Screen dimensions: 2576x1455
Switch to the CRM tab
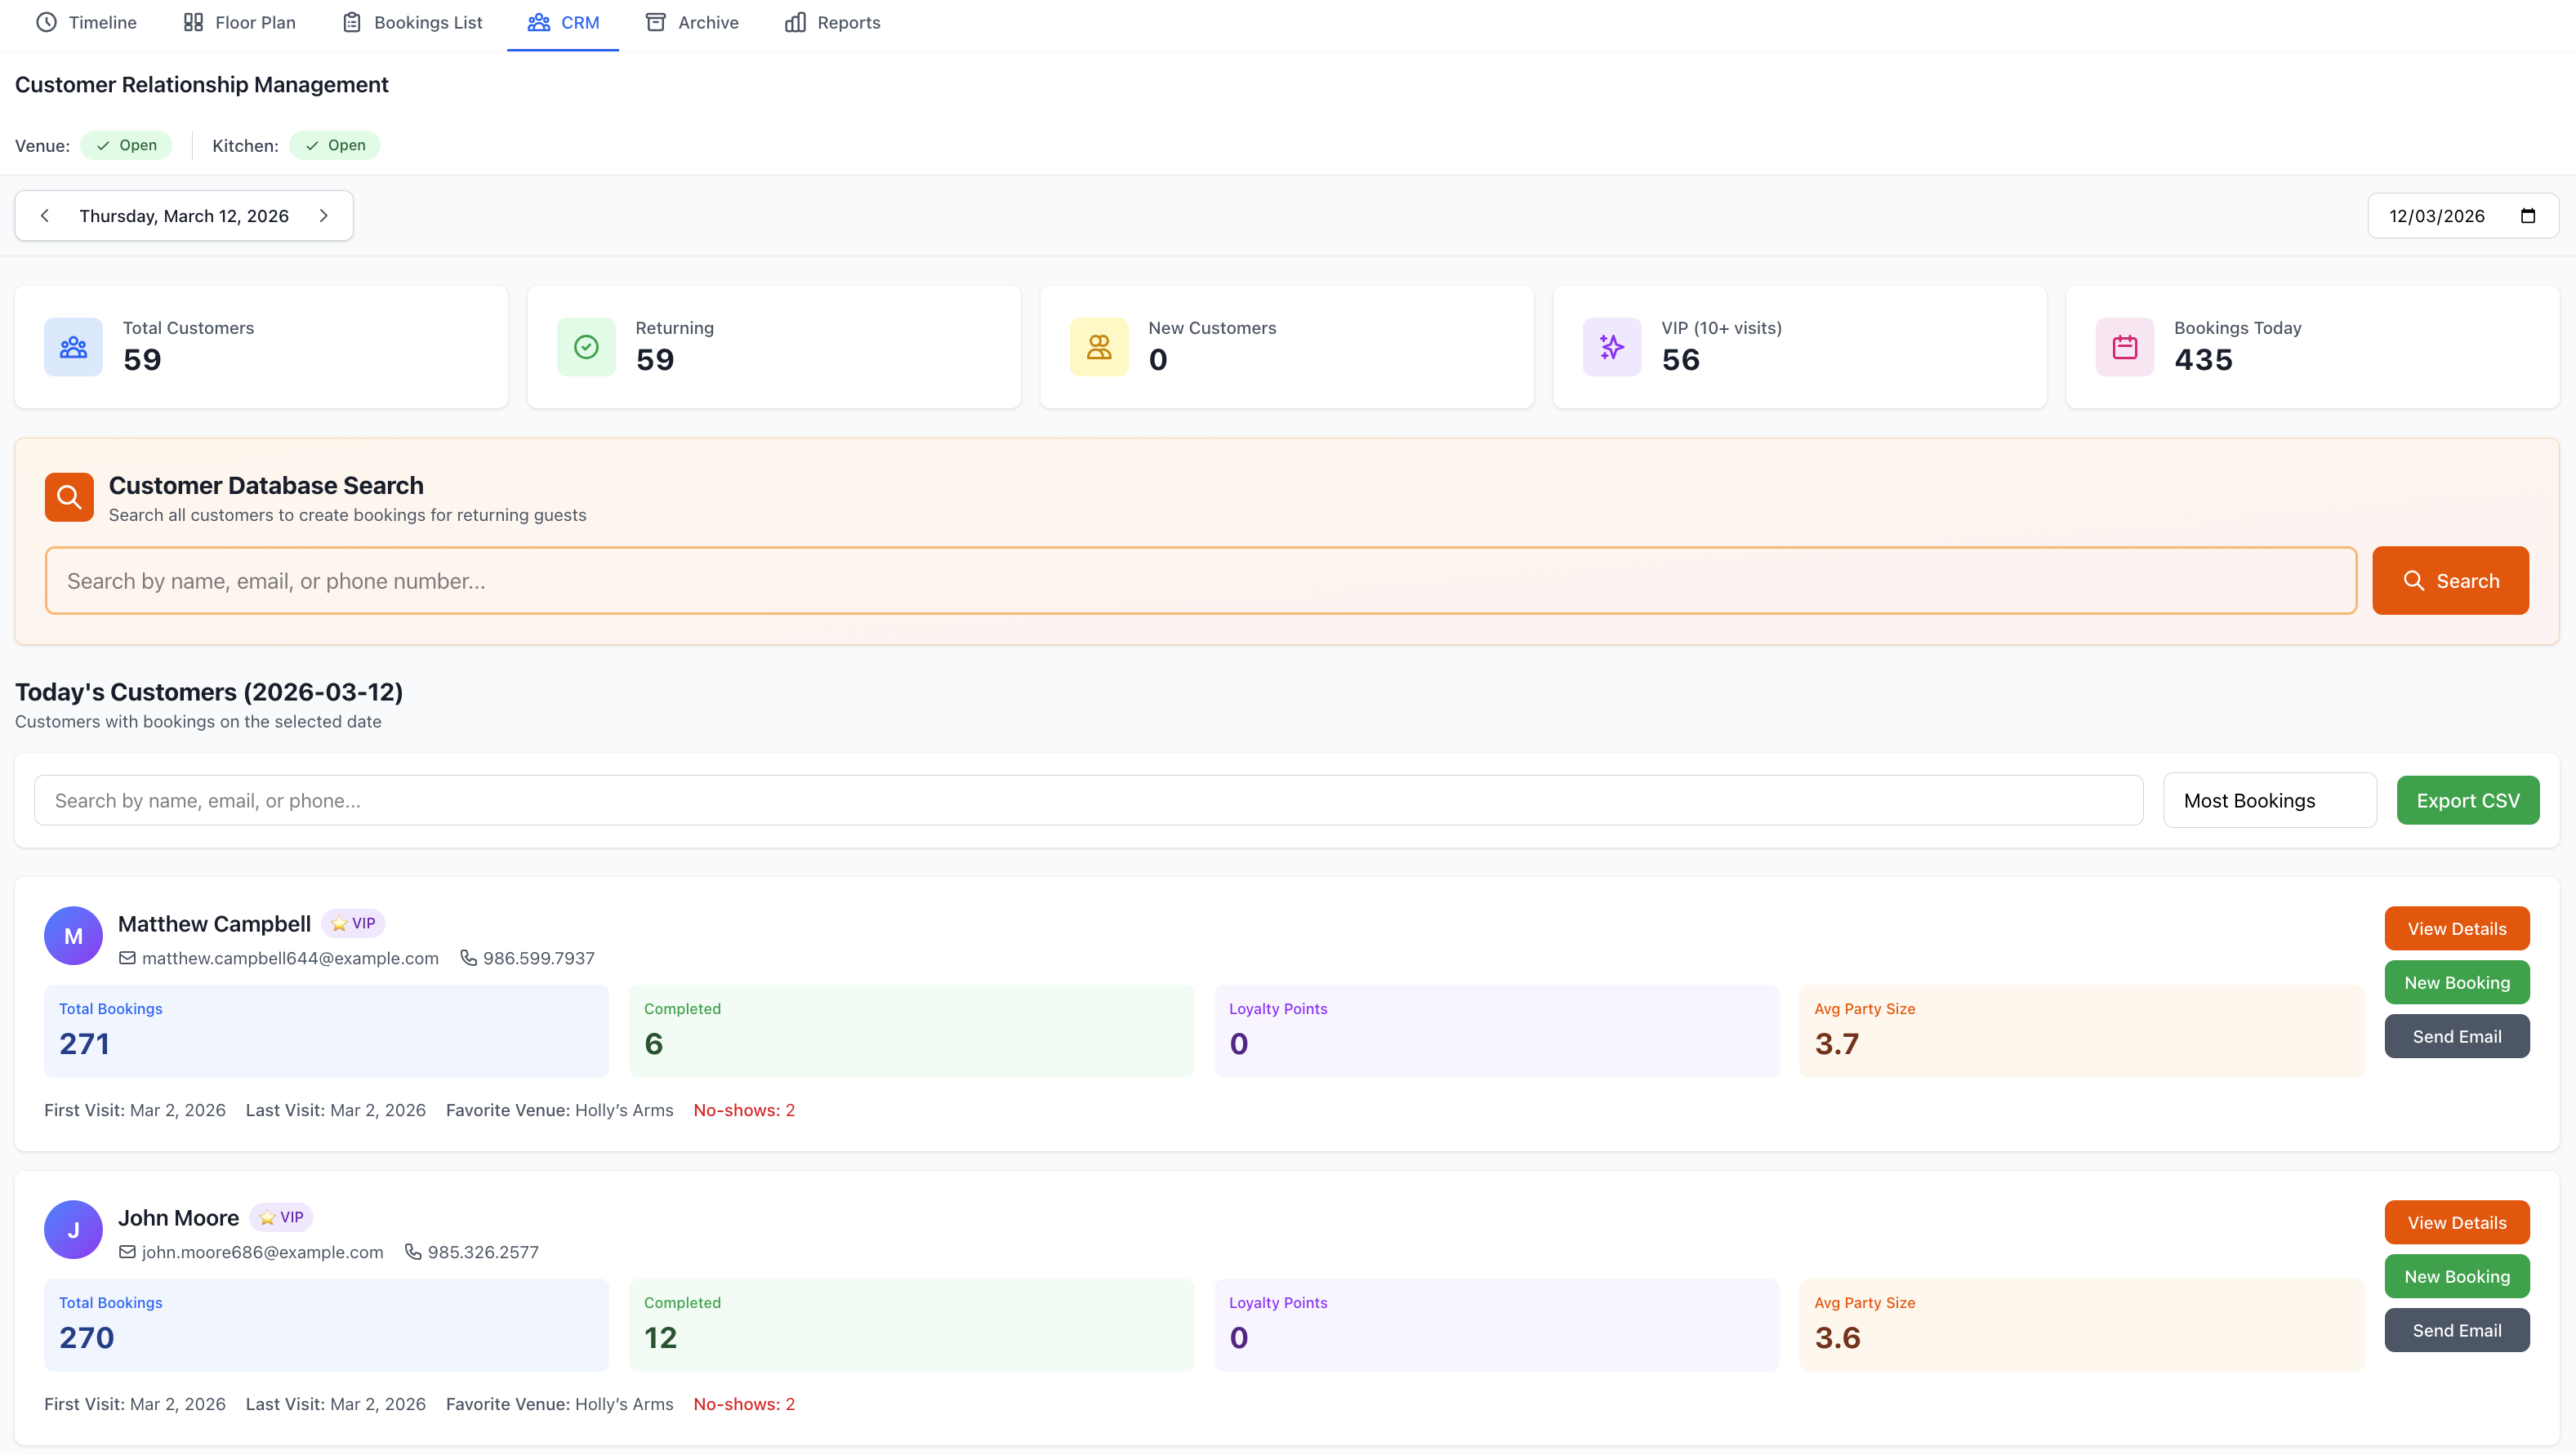point(562,21)
